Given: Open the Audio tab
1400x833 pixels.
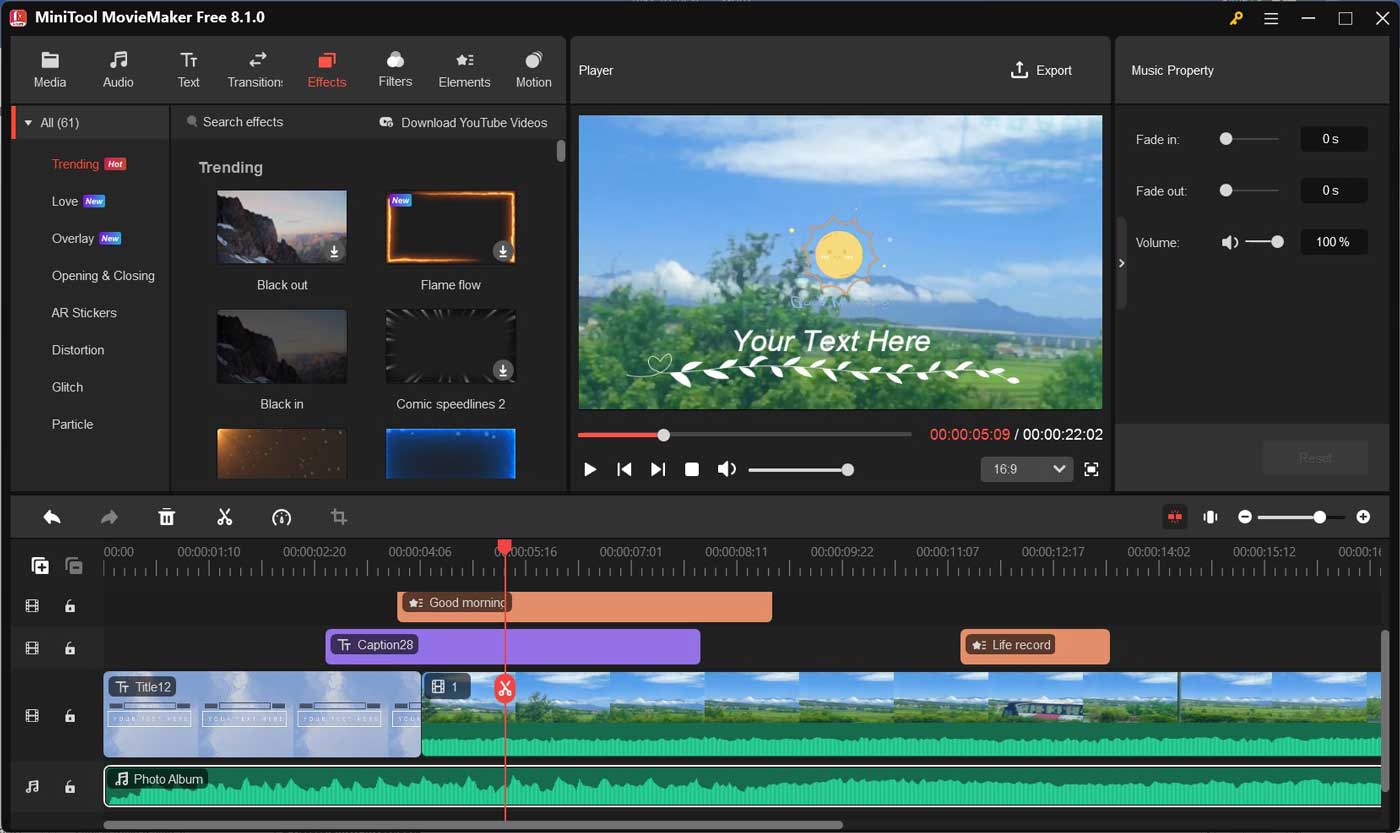Looking at the screenshot, I should (118, 70).
